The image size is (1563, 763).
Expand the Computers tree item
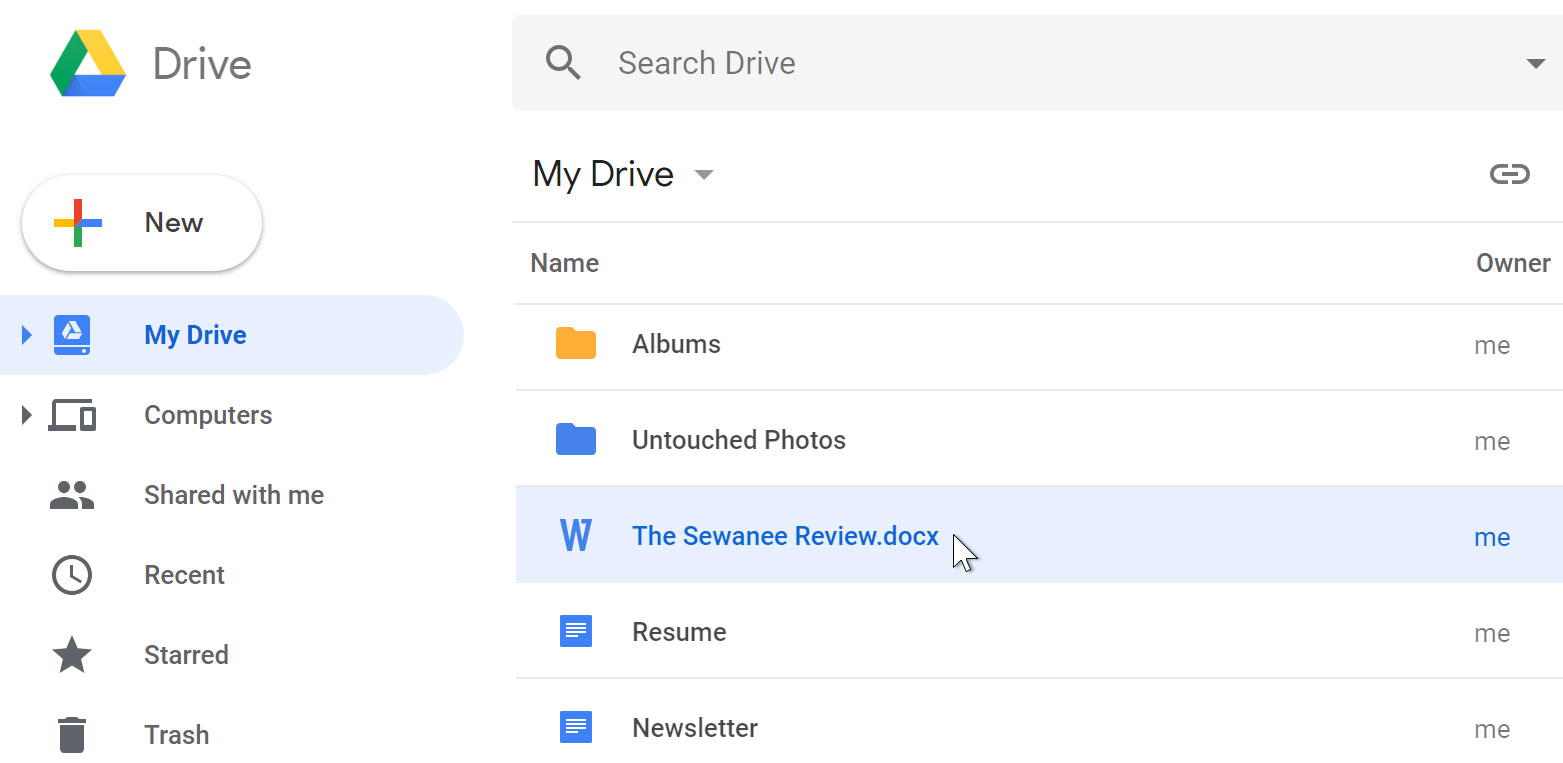26,414
